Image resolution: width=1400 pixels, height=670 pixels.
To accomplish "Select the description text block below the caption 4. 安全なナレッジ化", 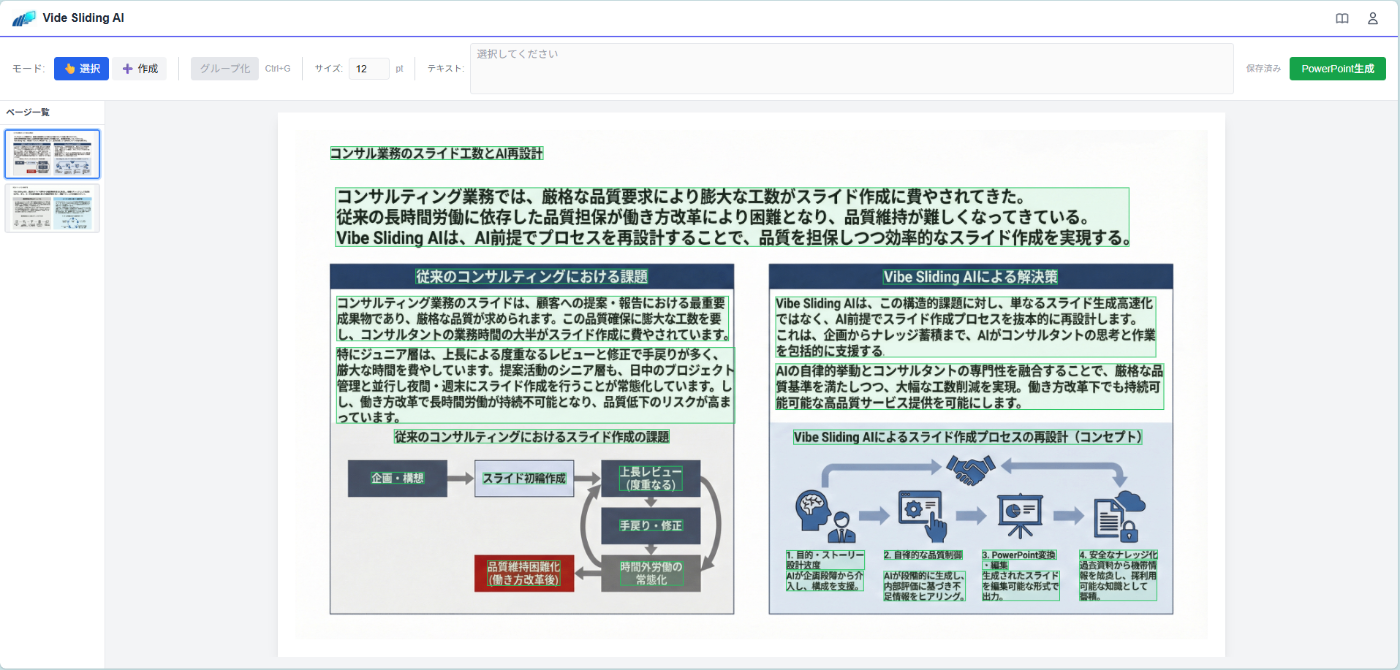I will pos(1118,581).
